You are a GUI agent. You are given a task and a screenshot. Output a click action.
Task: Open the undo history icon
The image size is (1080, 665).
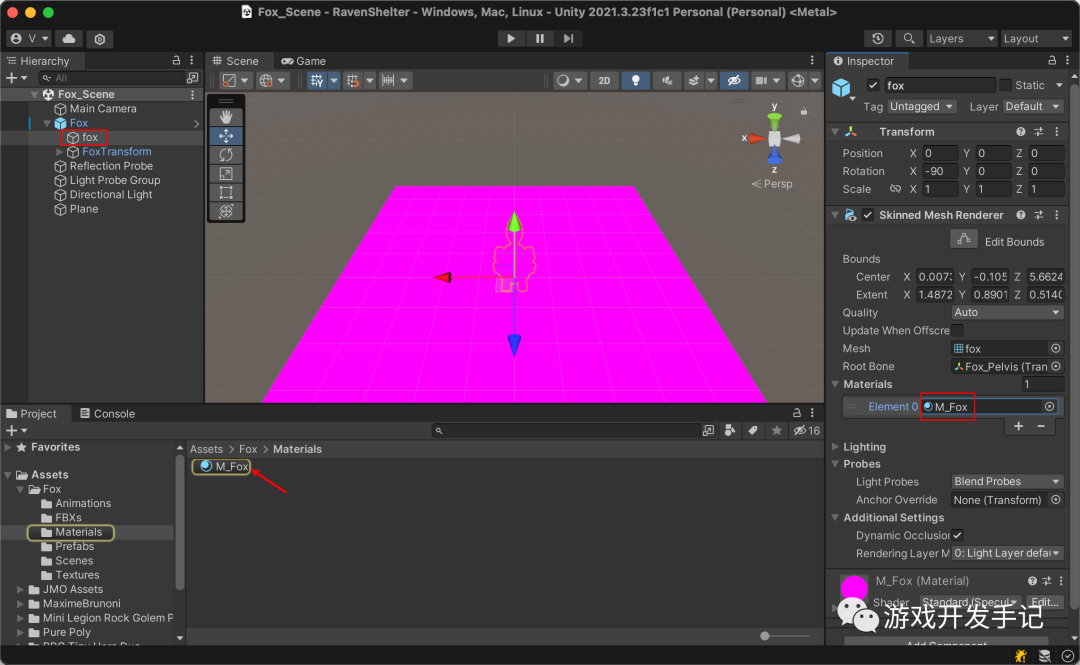coord(878,39)
